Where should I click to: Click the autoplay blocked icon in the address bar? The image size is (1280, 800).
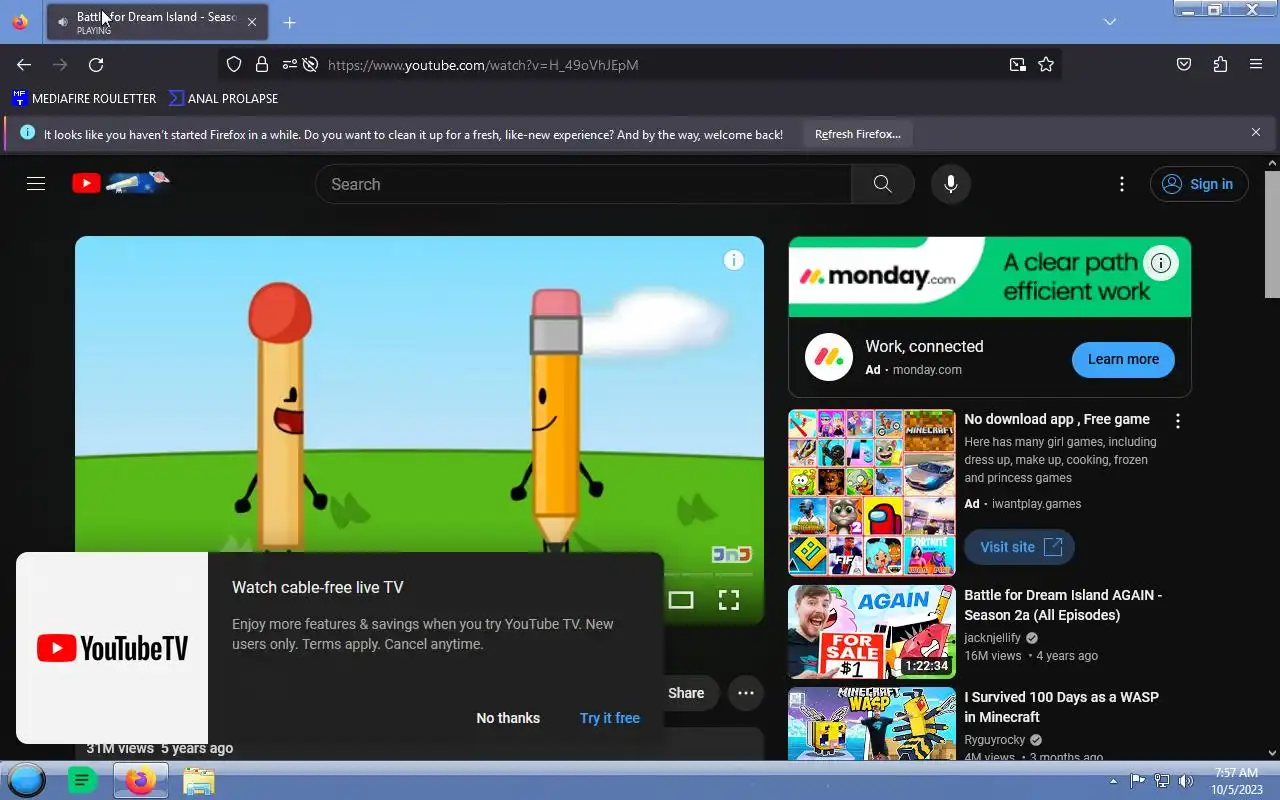click(311, 65)
